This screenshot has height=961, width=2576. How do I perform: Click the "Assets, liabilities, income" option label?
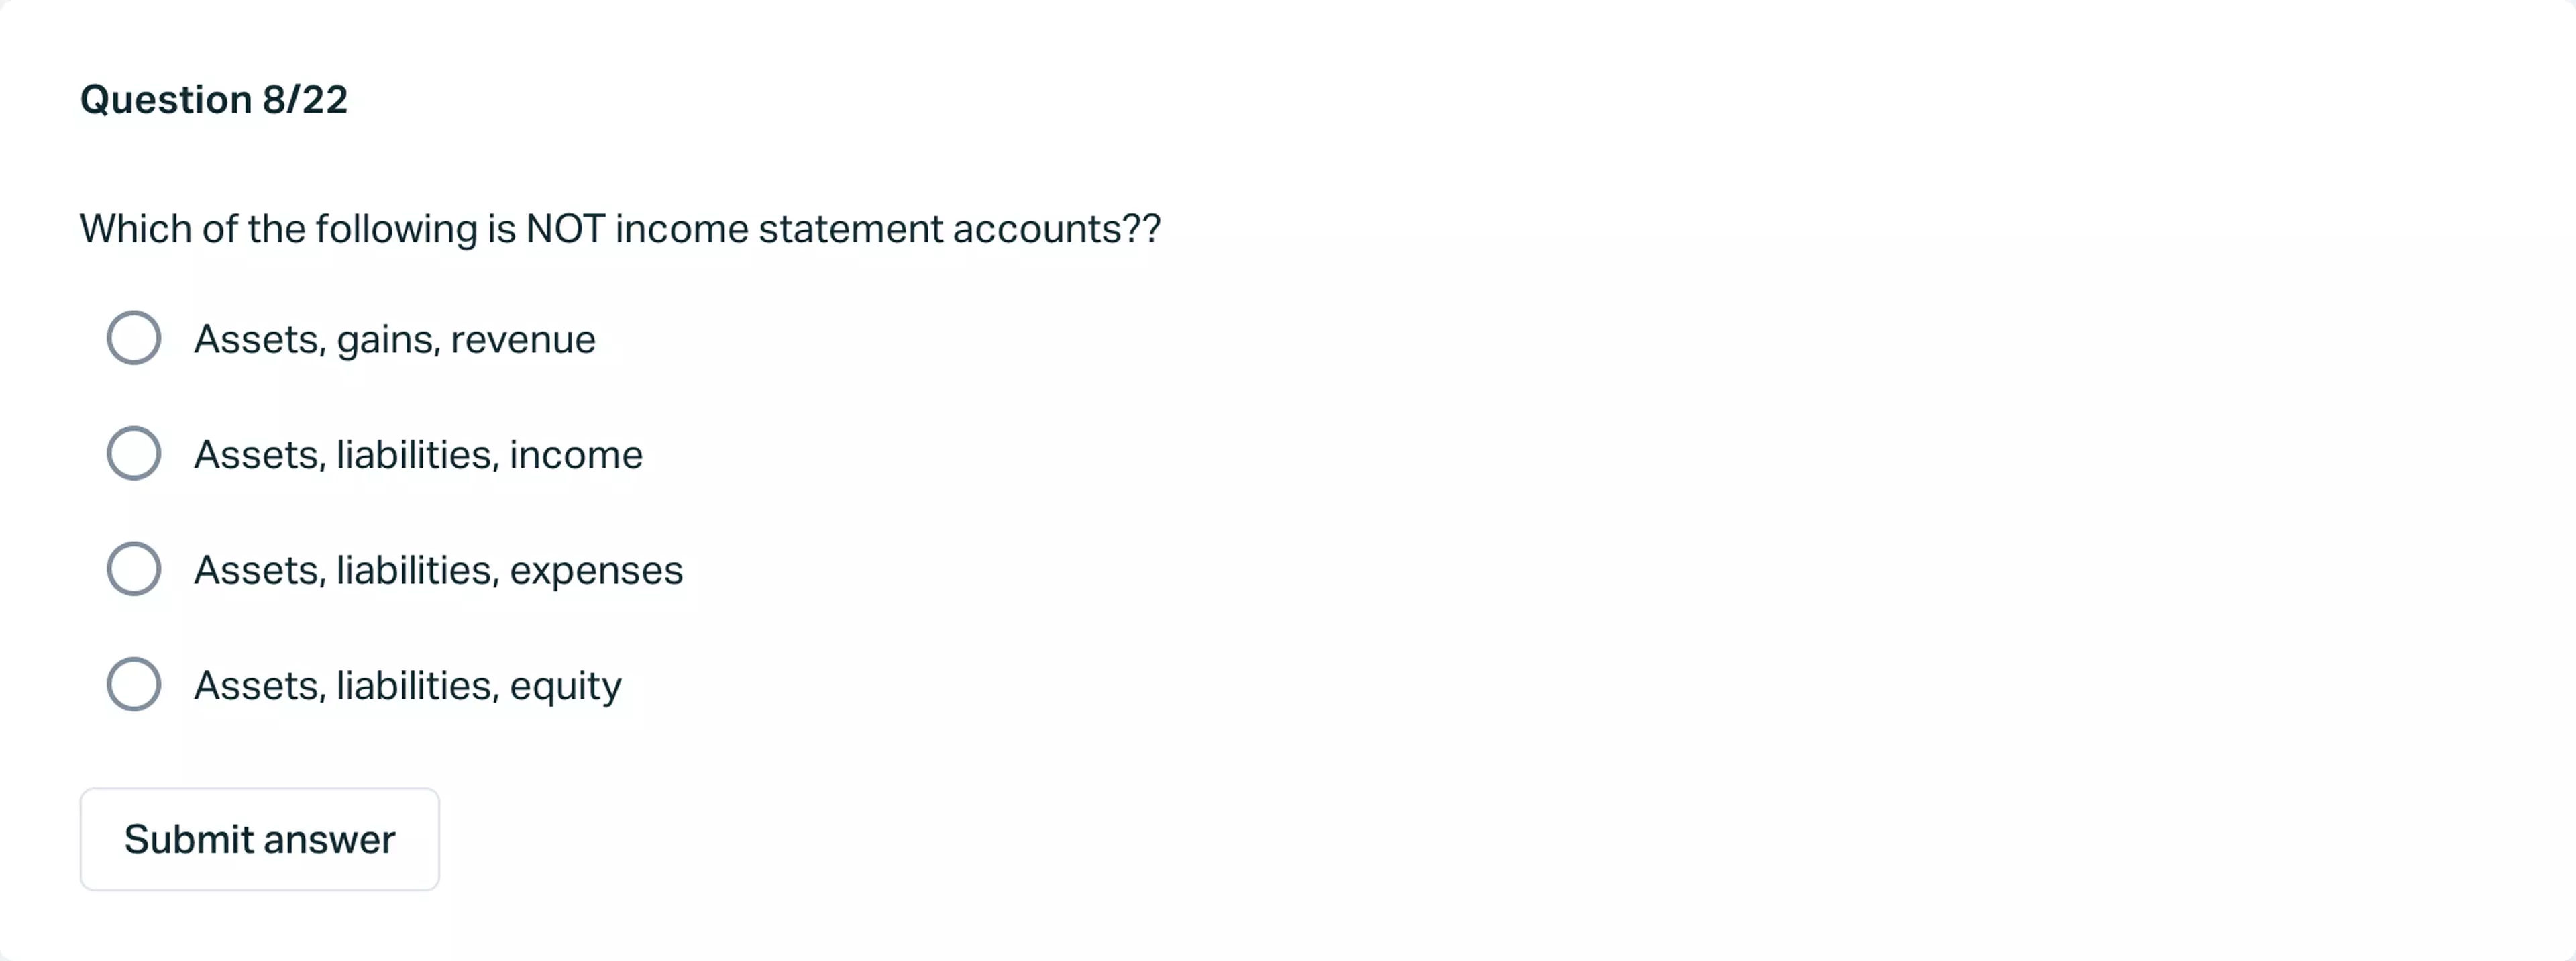[418, 455]
